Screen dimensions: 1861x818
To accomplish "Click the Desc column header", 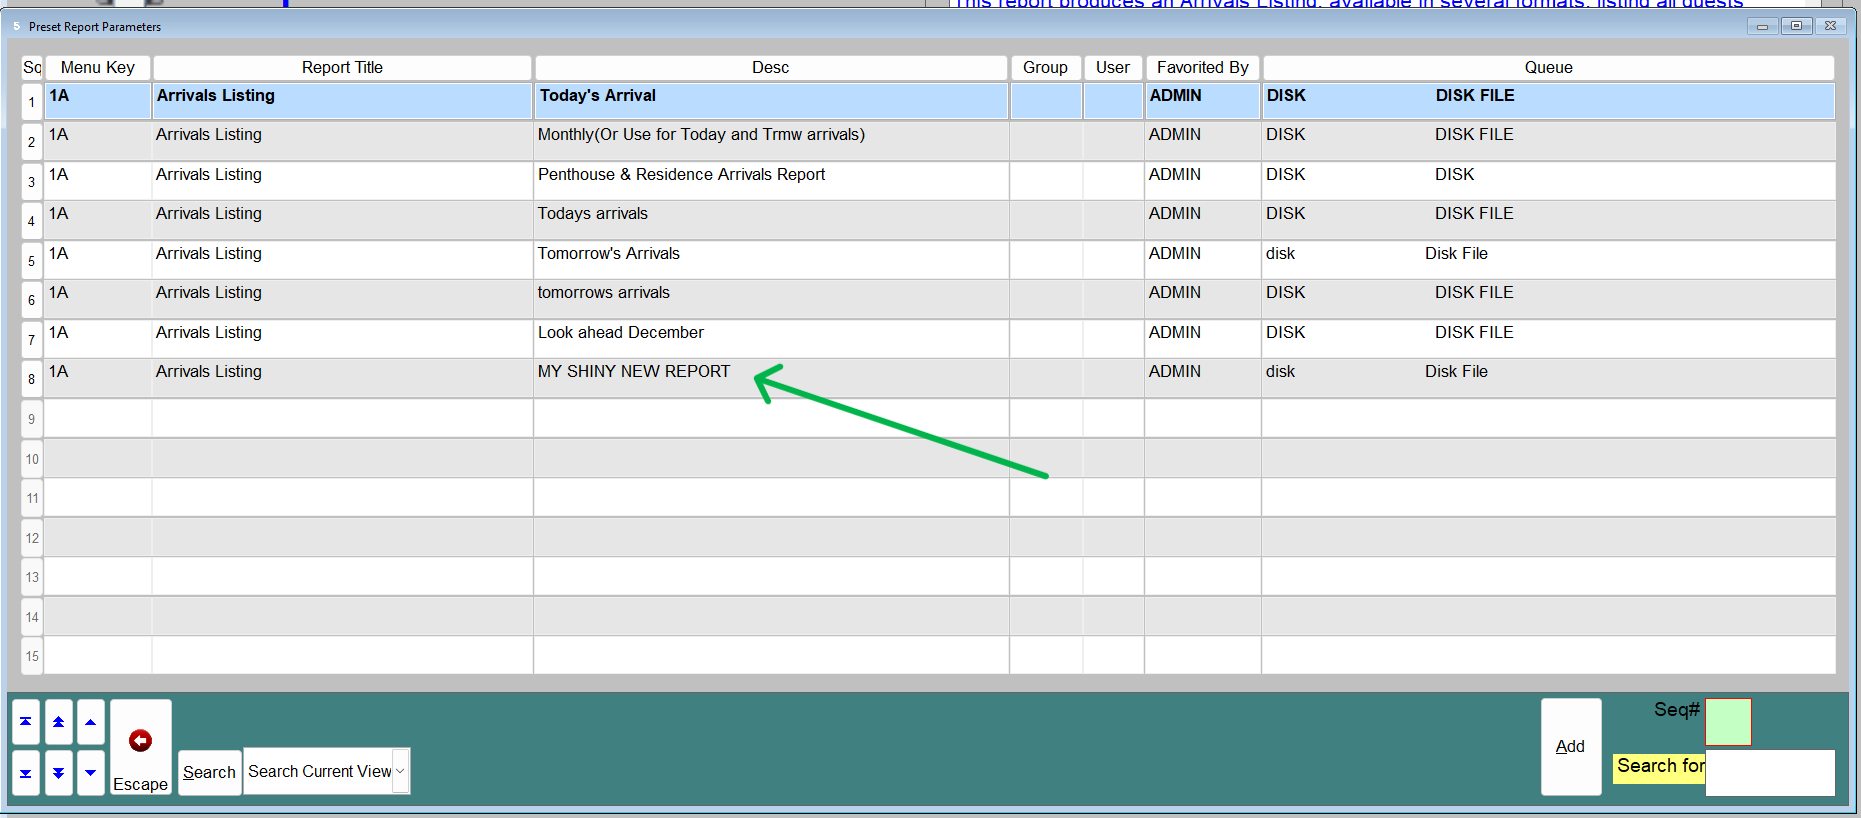I will (770, 67).
